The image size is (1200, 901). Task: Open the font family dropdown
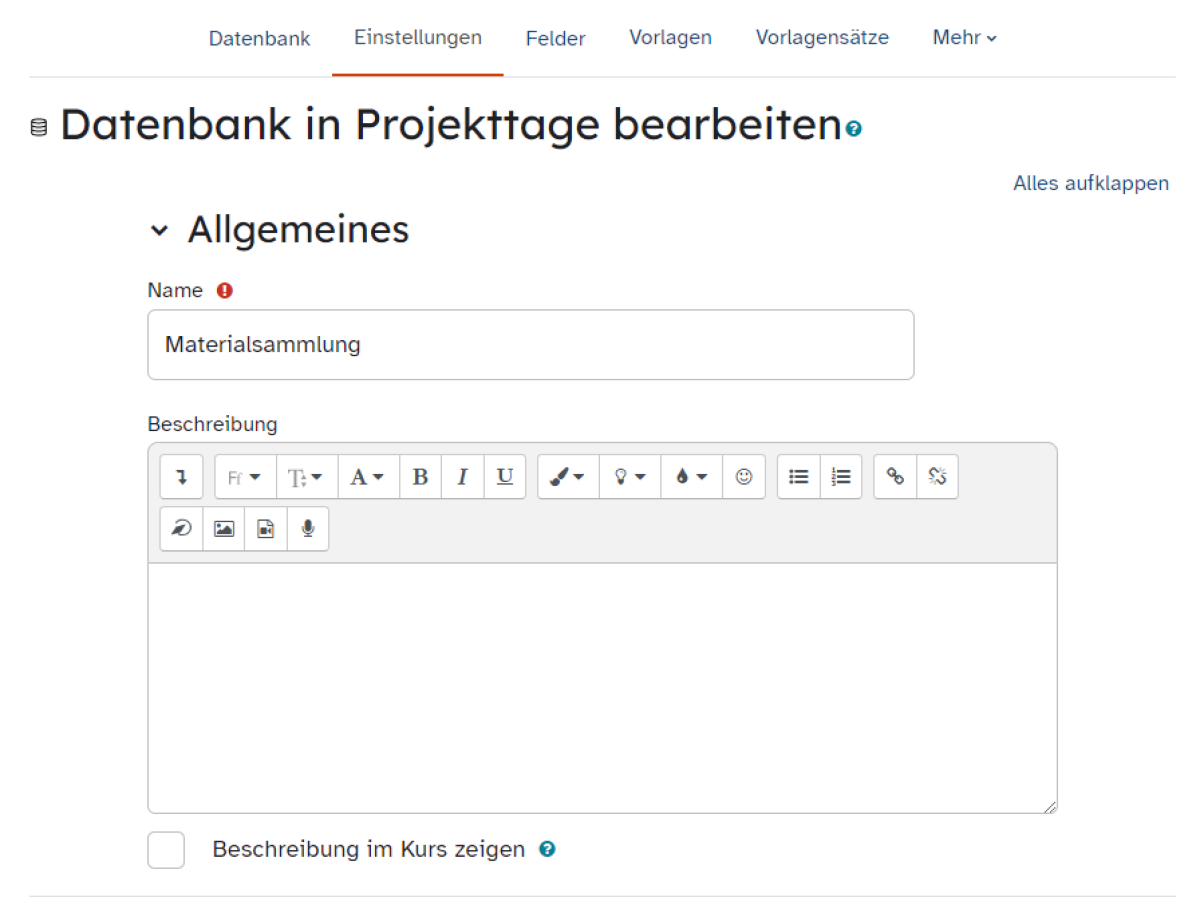[x=244, y=477]
